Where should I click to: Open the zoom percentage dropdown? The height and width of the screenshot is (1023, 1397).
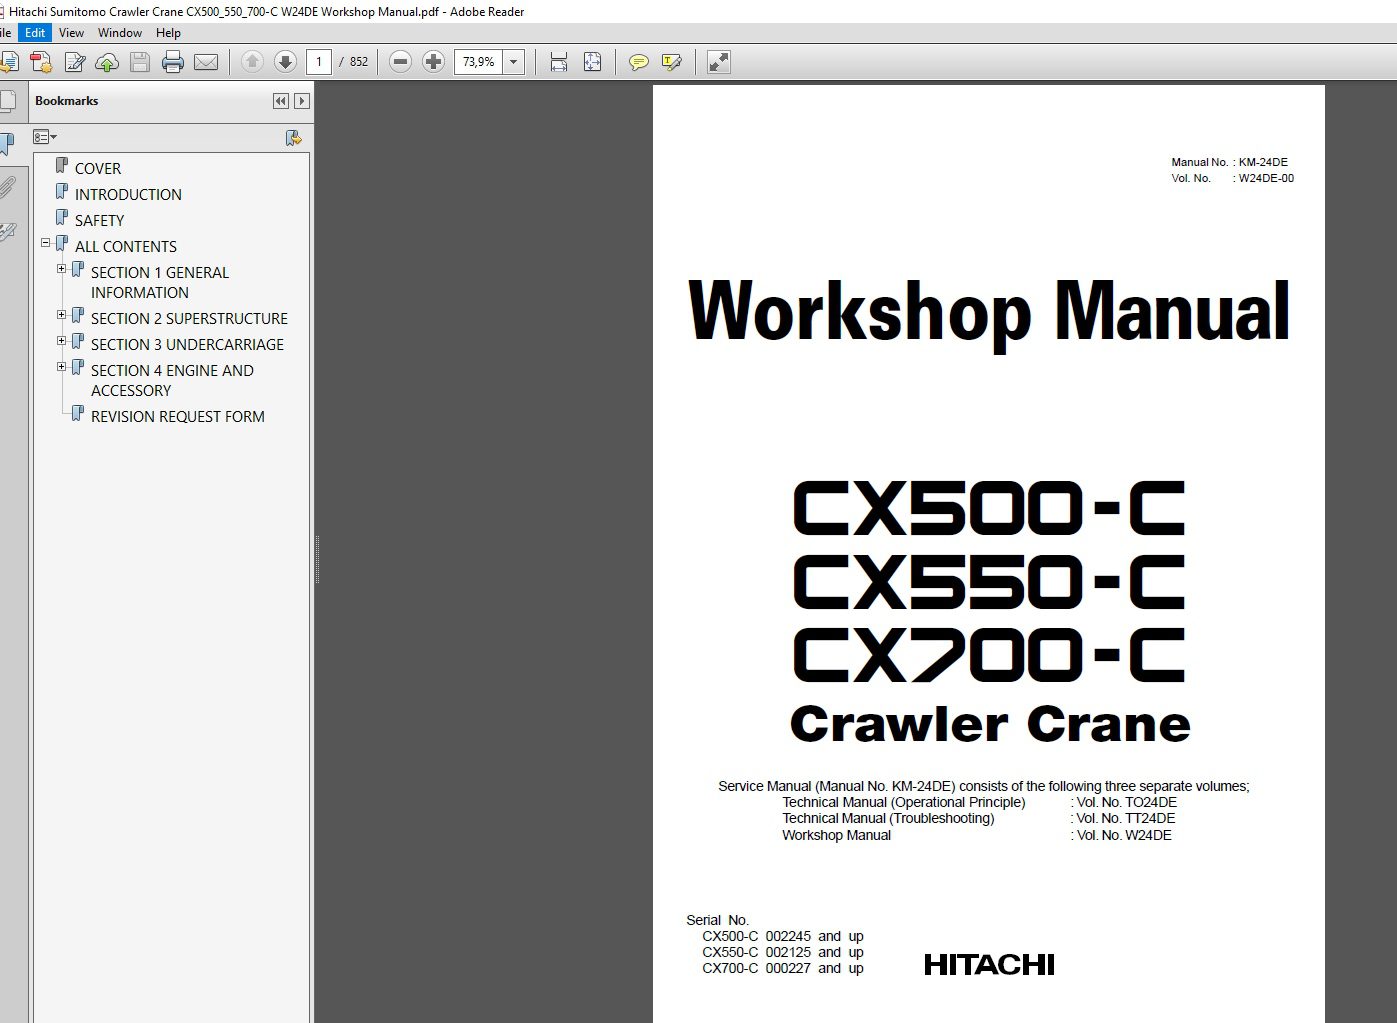514,62
